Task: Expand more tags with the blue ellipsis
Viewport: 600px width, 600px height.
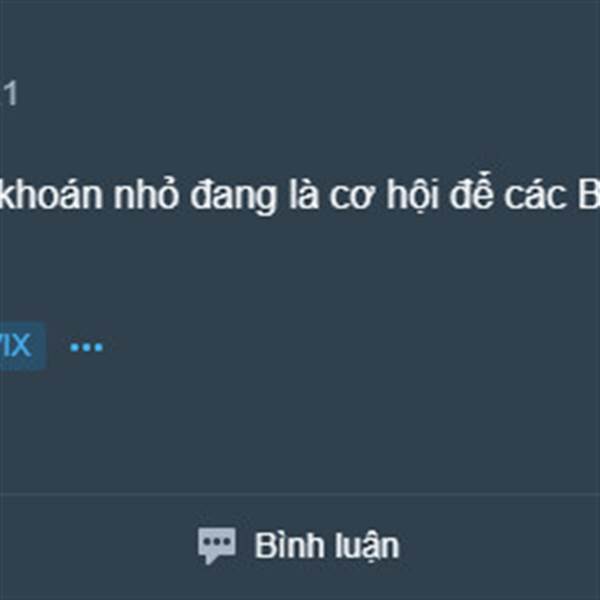Action: (x=86, y=347)
